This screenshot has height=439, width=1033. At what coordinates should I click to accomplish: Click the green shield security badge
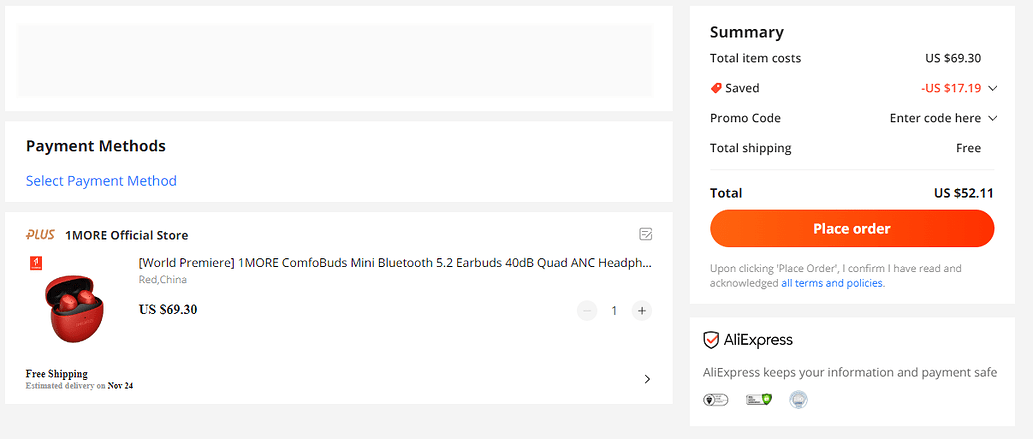tap(758, 399)
